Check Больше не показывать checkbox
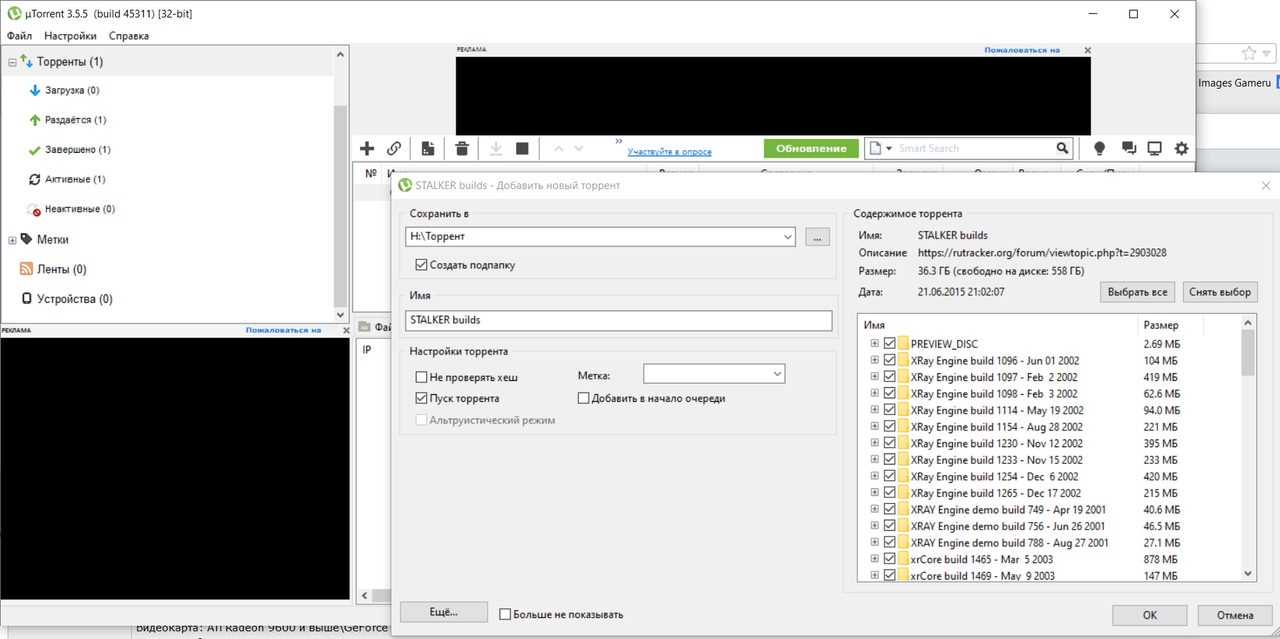The height and width of the screenshot is (639, 1280). 505,614
